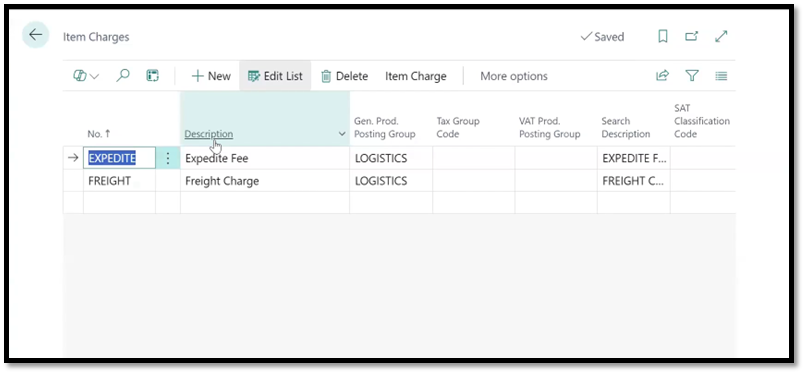Select the FREIGHT row number

119,181
